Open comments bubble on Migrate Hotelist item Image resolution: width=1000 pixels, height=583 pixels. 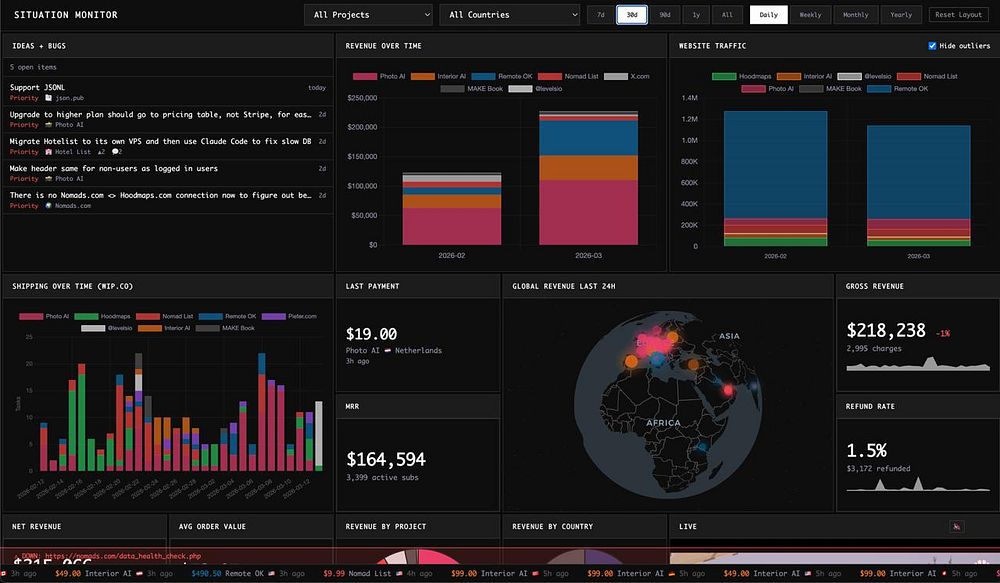click(117, 152)
